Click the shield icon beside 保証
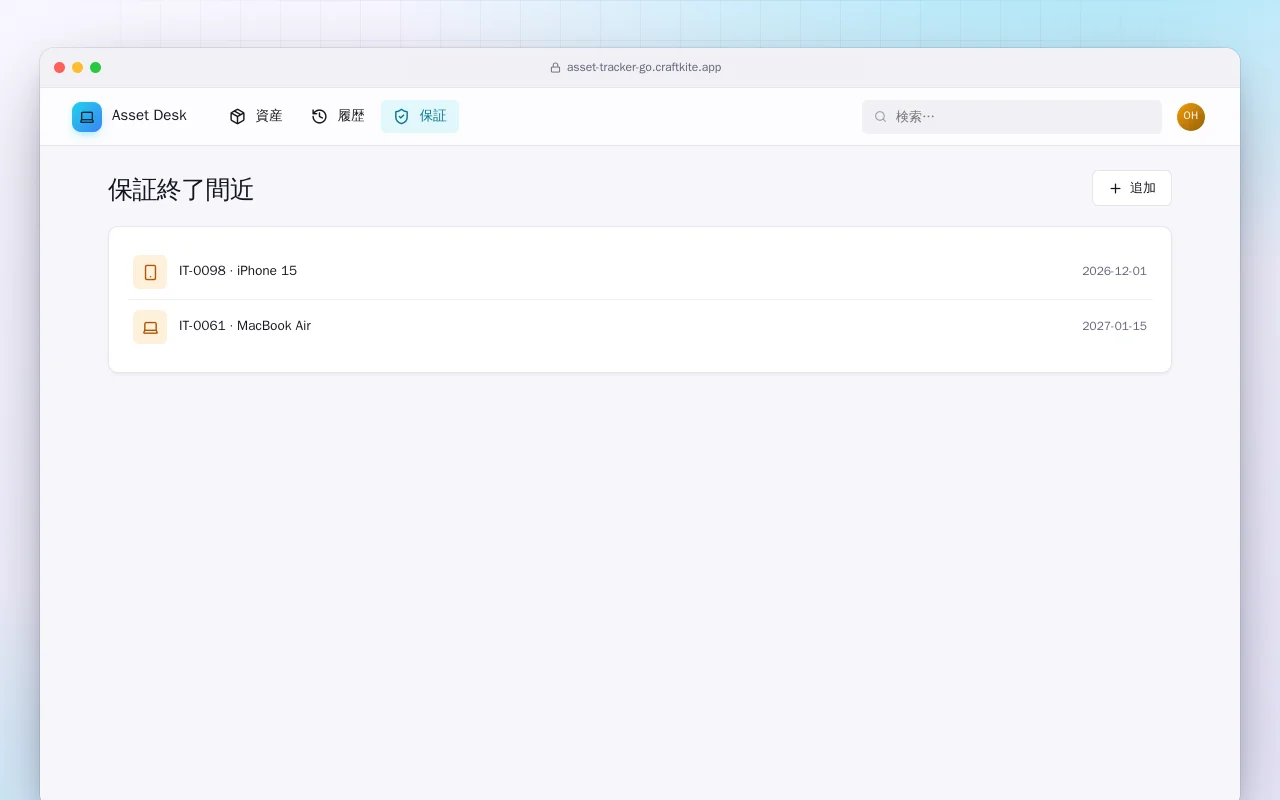Viewport: 1280px width, 800px height. pyautogui.click(x=401, y=116)
